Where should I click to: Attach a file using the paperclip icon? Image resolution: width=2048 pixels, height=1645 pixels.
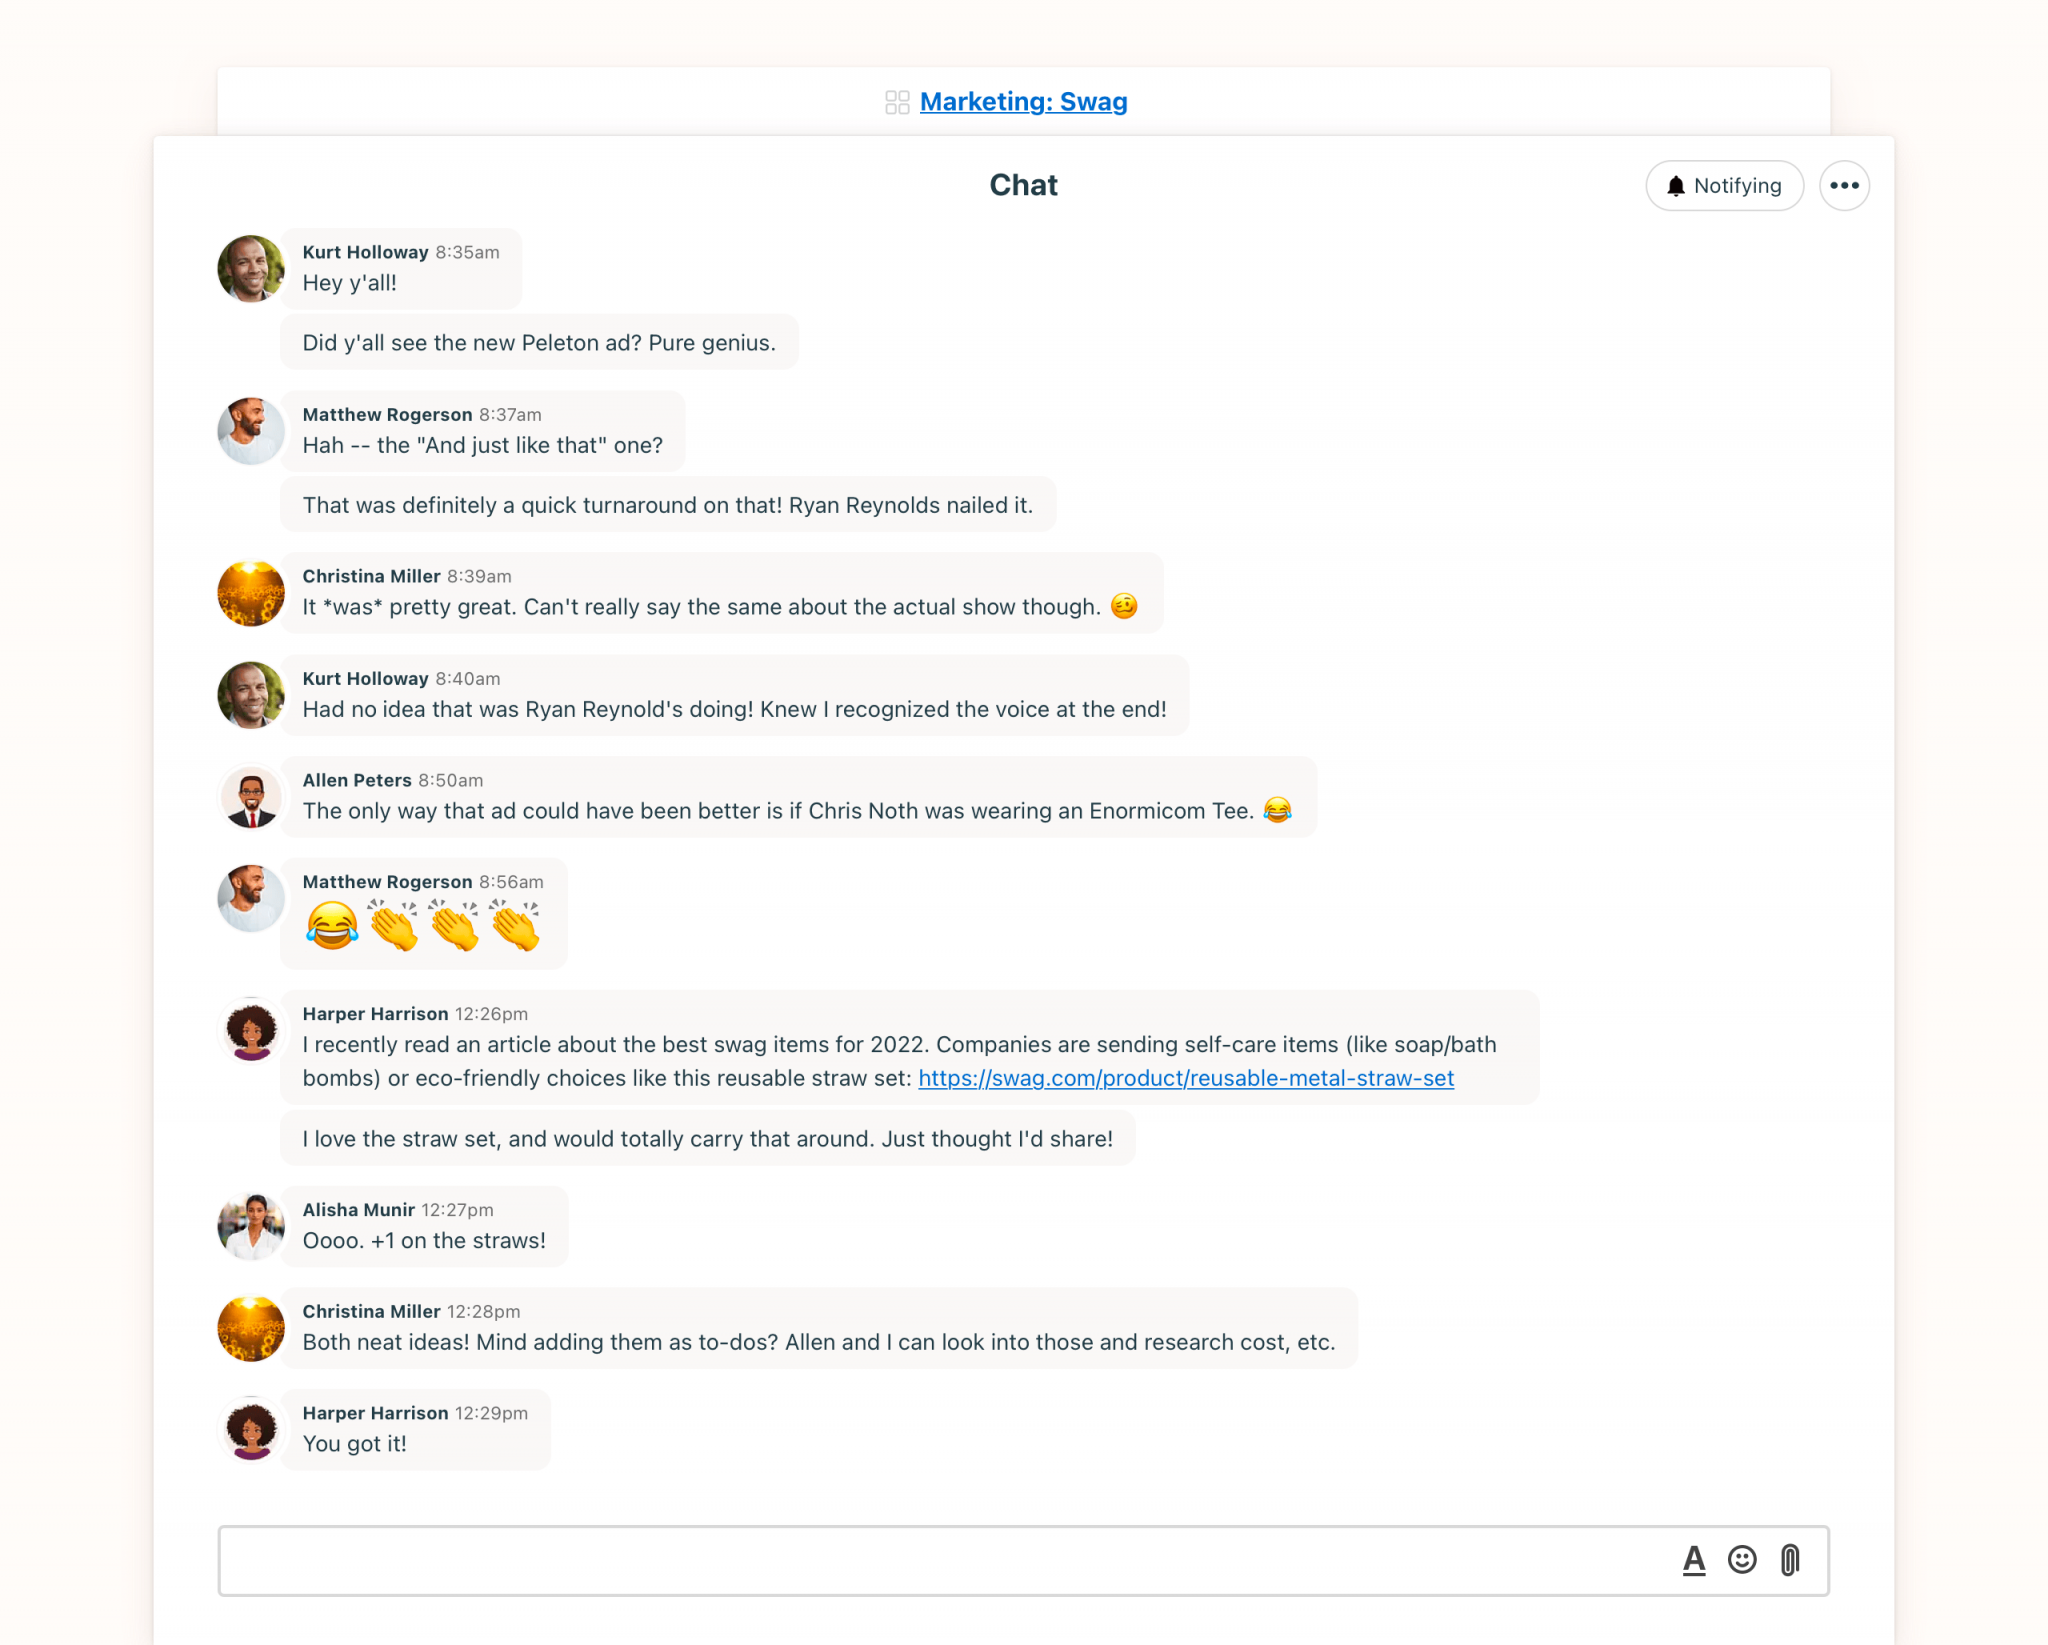point(1790,1560)
